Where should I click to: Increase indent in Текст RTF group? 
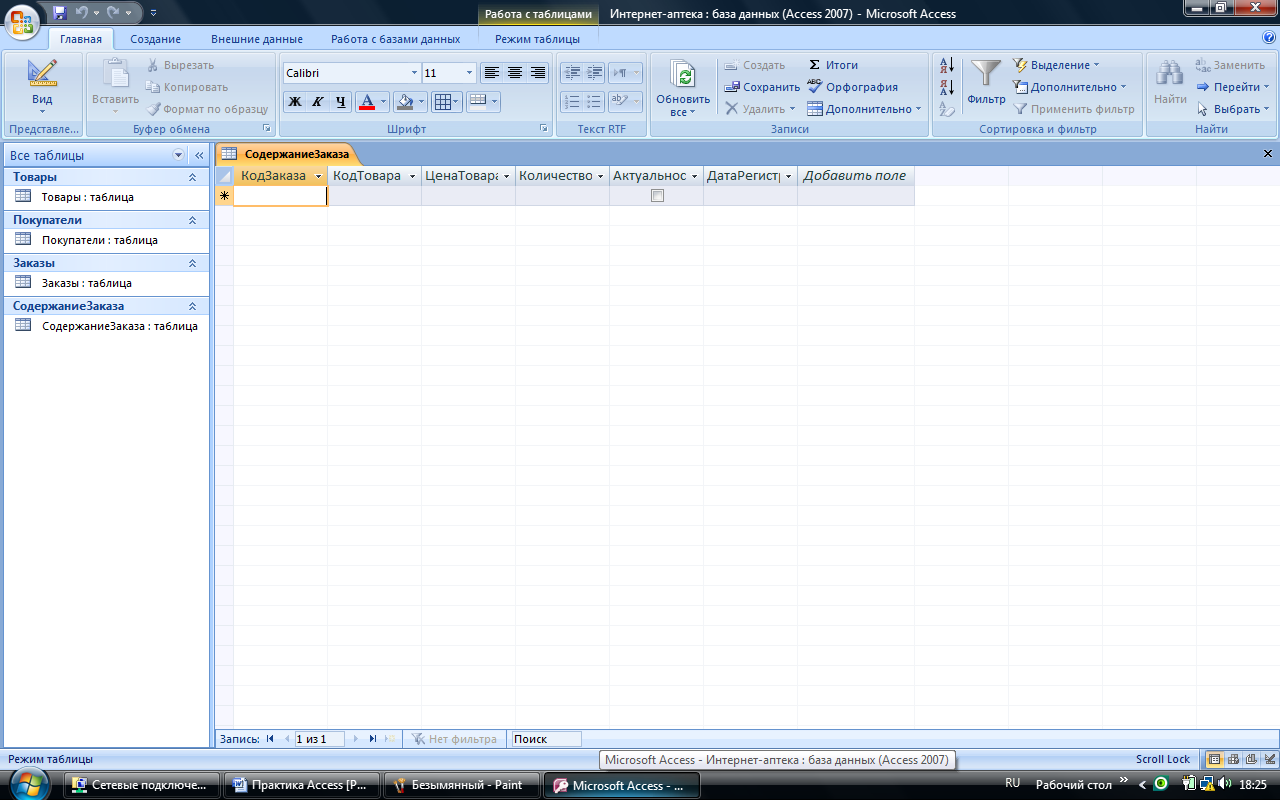[594, 73]
